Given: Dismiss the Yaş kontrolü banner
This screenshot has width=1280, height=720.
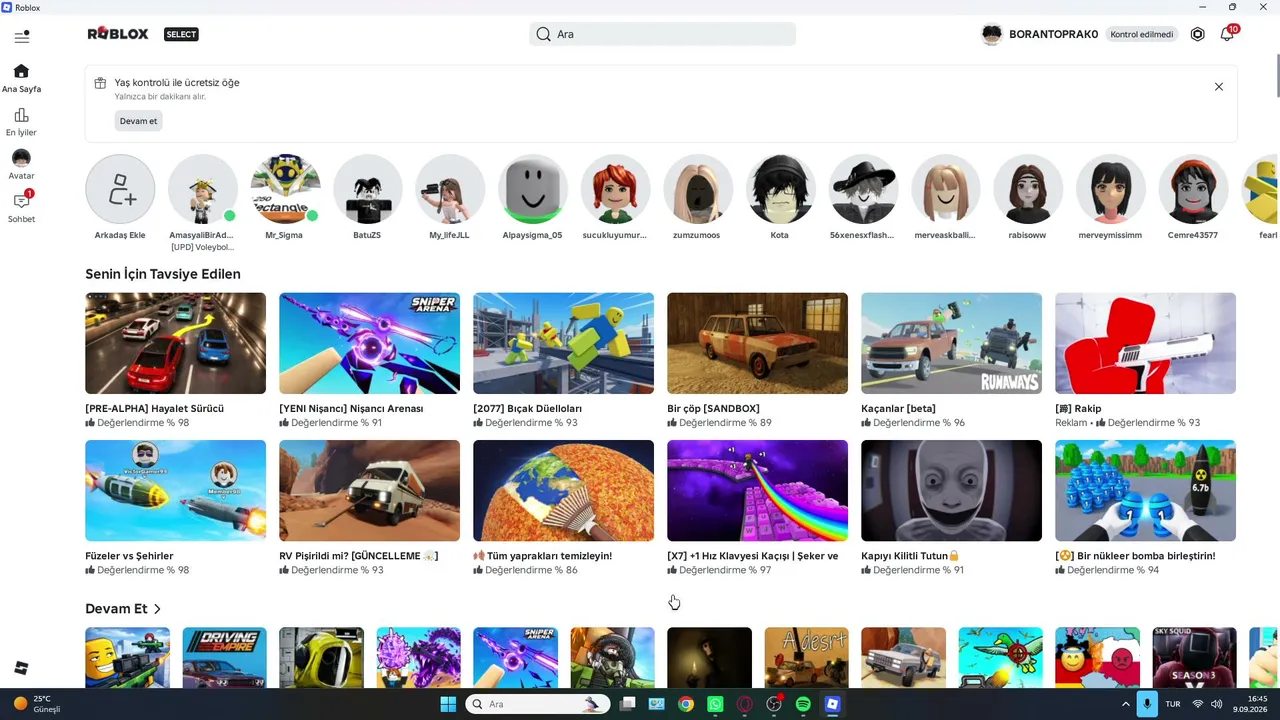Looking at the screenshot, I should pyautogui.click(x=1219, y=87).
